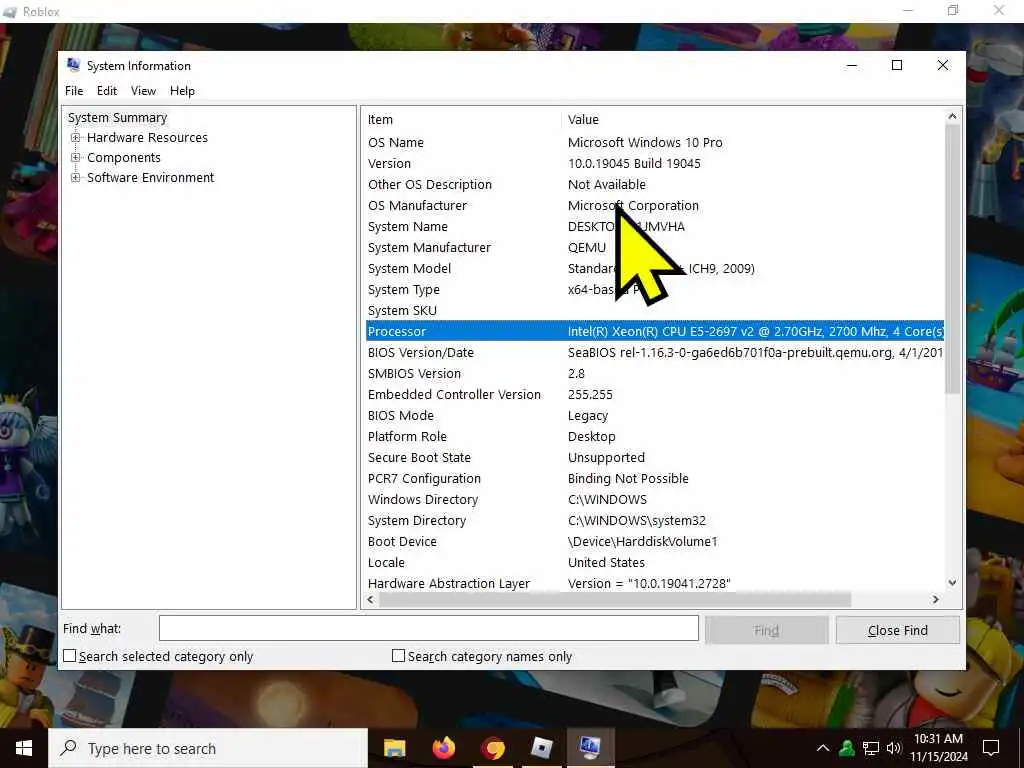Click the taskbar search magnifier icon
The height and width of the screenshot is (768, 1024).
(69, 748)
